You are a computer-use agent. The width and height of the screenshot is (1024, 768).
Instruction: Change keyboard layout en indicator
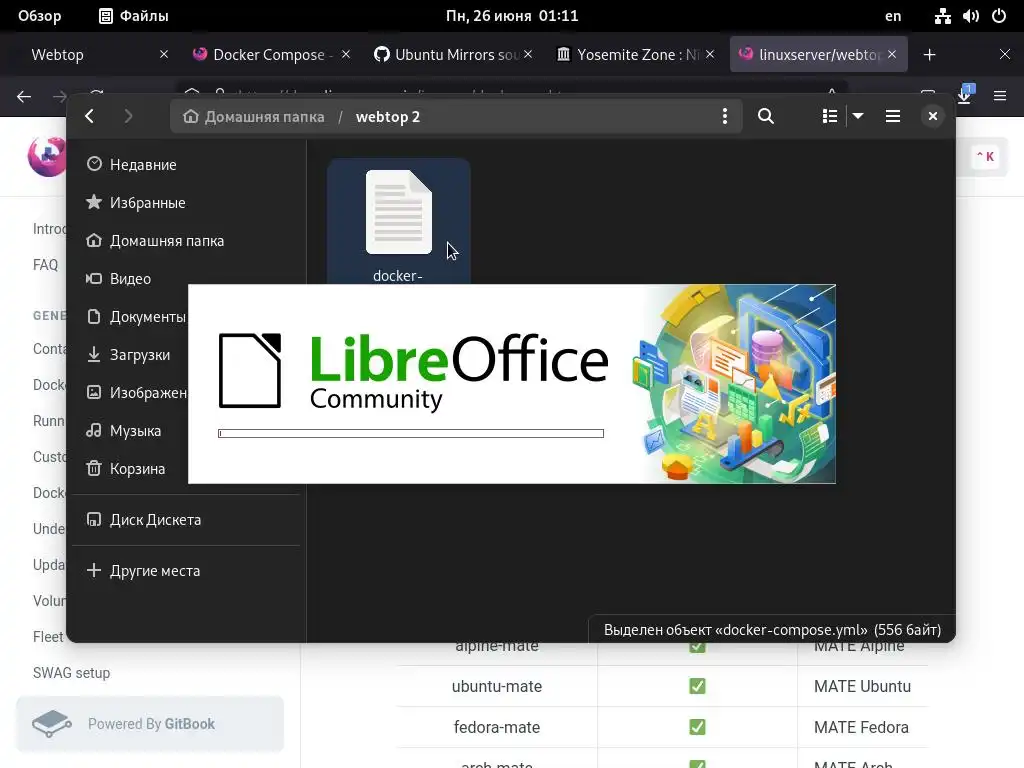click(x=893, y=16)
